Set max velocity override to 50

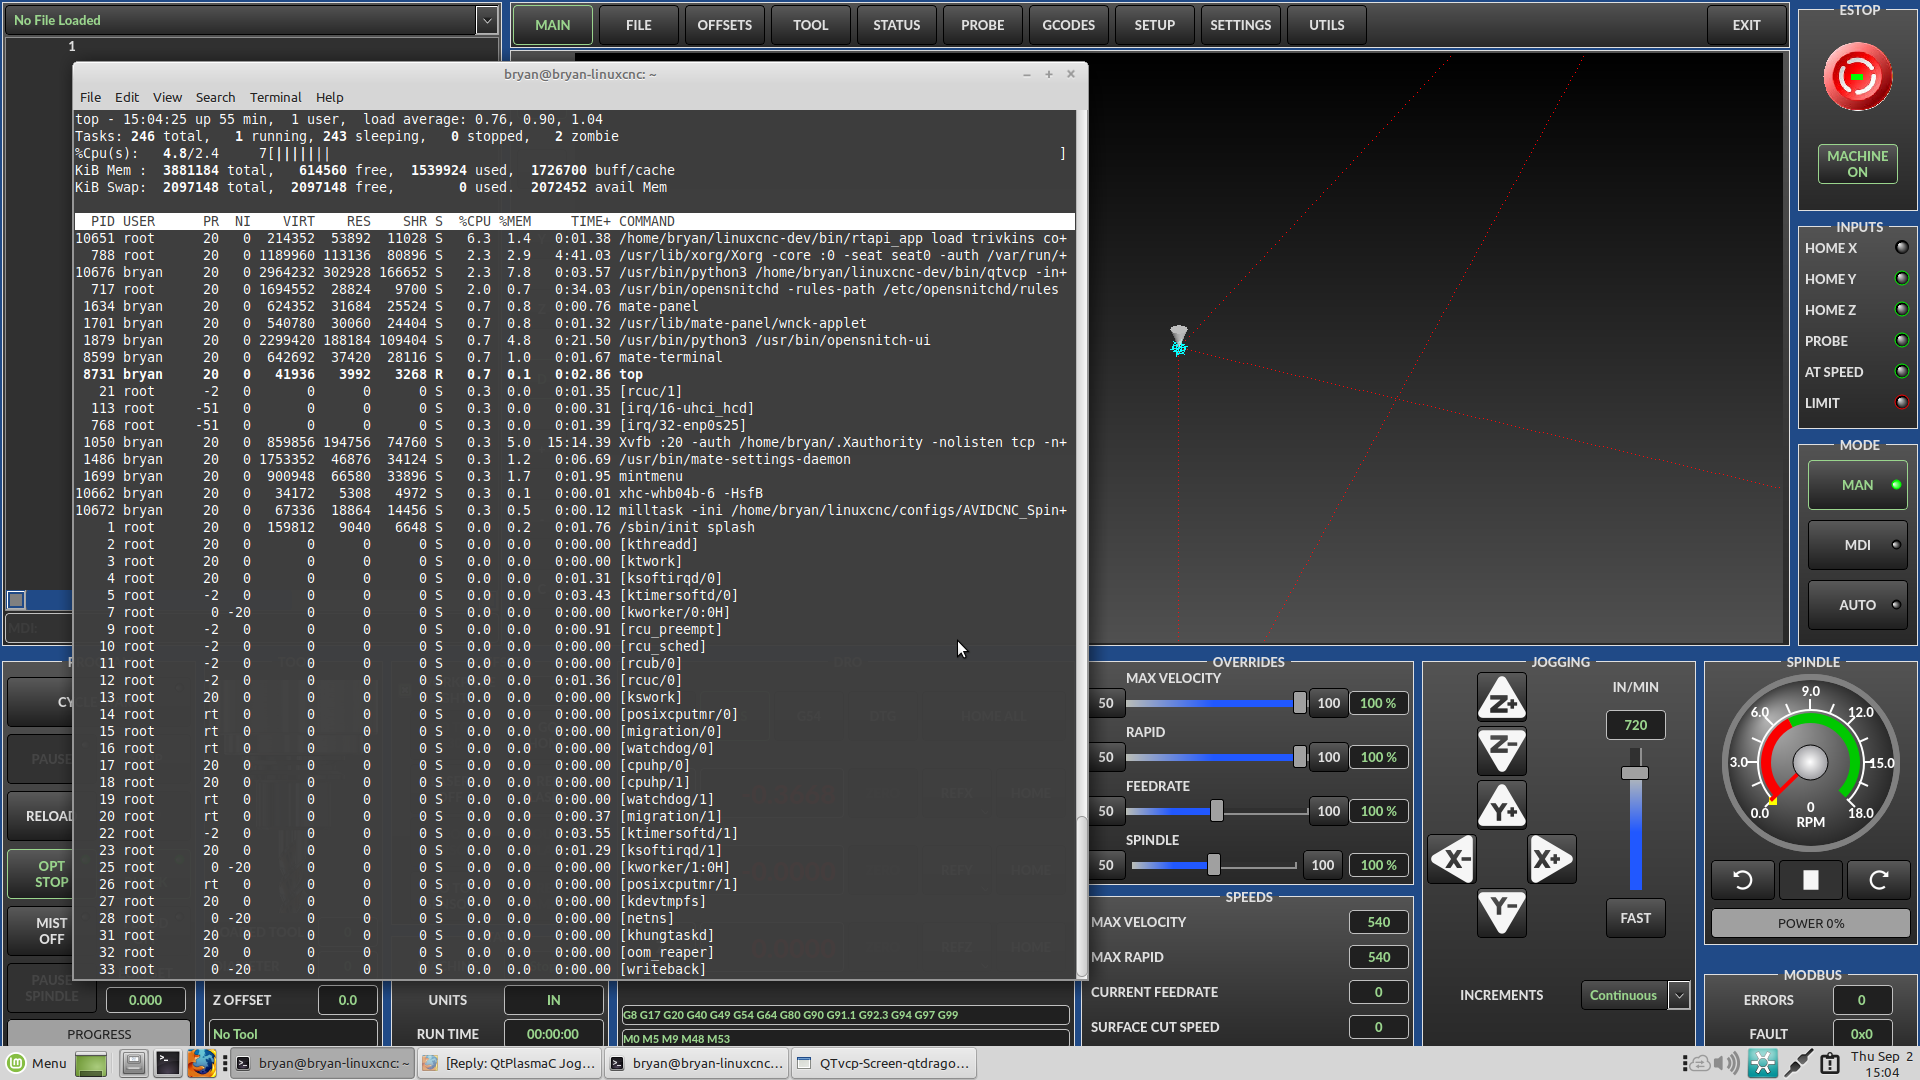pos(1105,703)
